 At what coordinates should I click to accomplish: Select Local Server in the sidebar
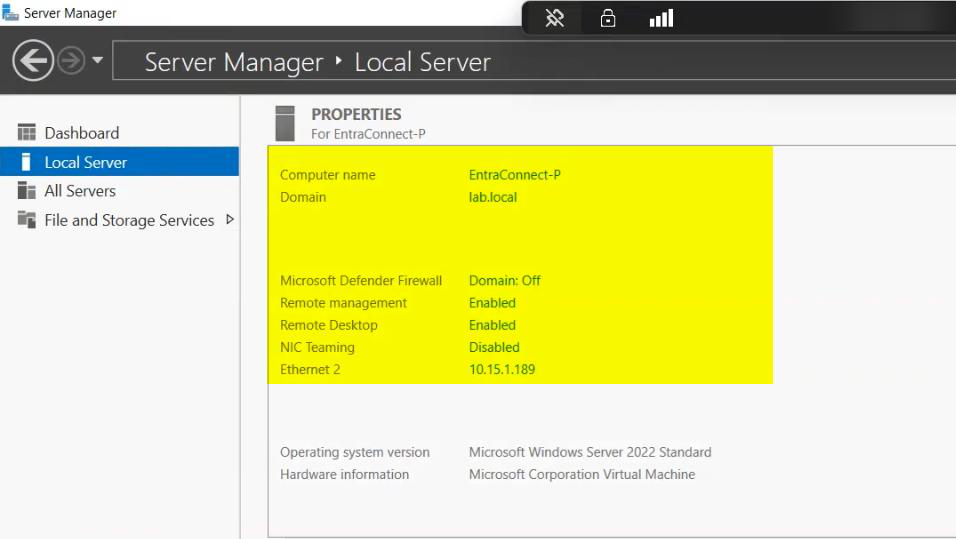pos(120,162)
